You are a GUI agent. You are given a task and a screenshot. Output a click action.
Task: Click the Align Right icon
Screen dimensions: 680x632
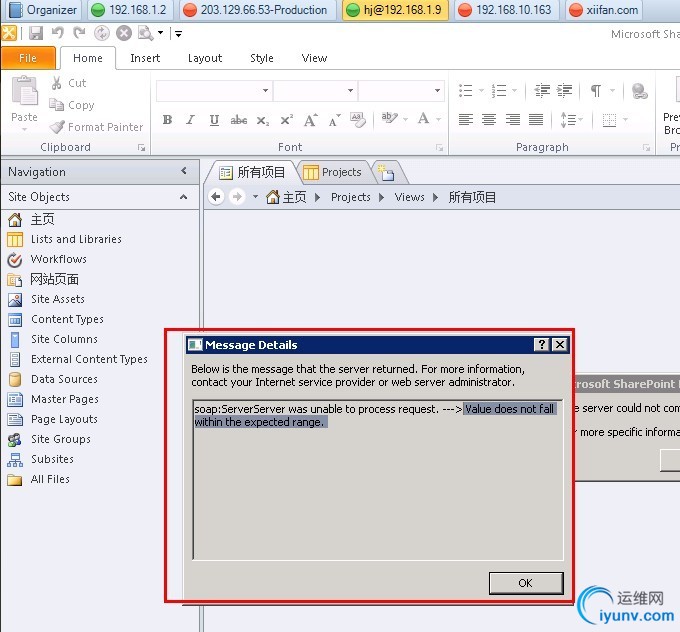(513, 119)
